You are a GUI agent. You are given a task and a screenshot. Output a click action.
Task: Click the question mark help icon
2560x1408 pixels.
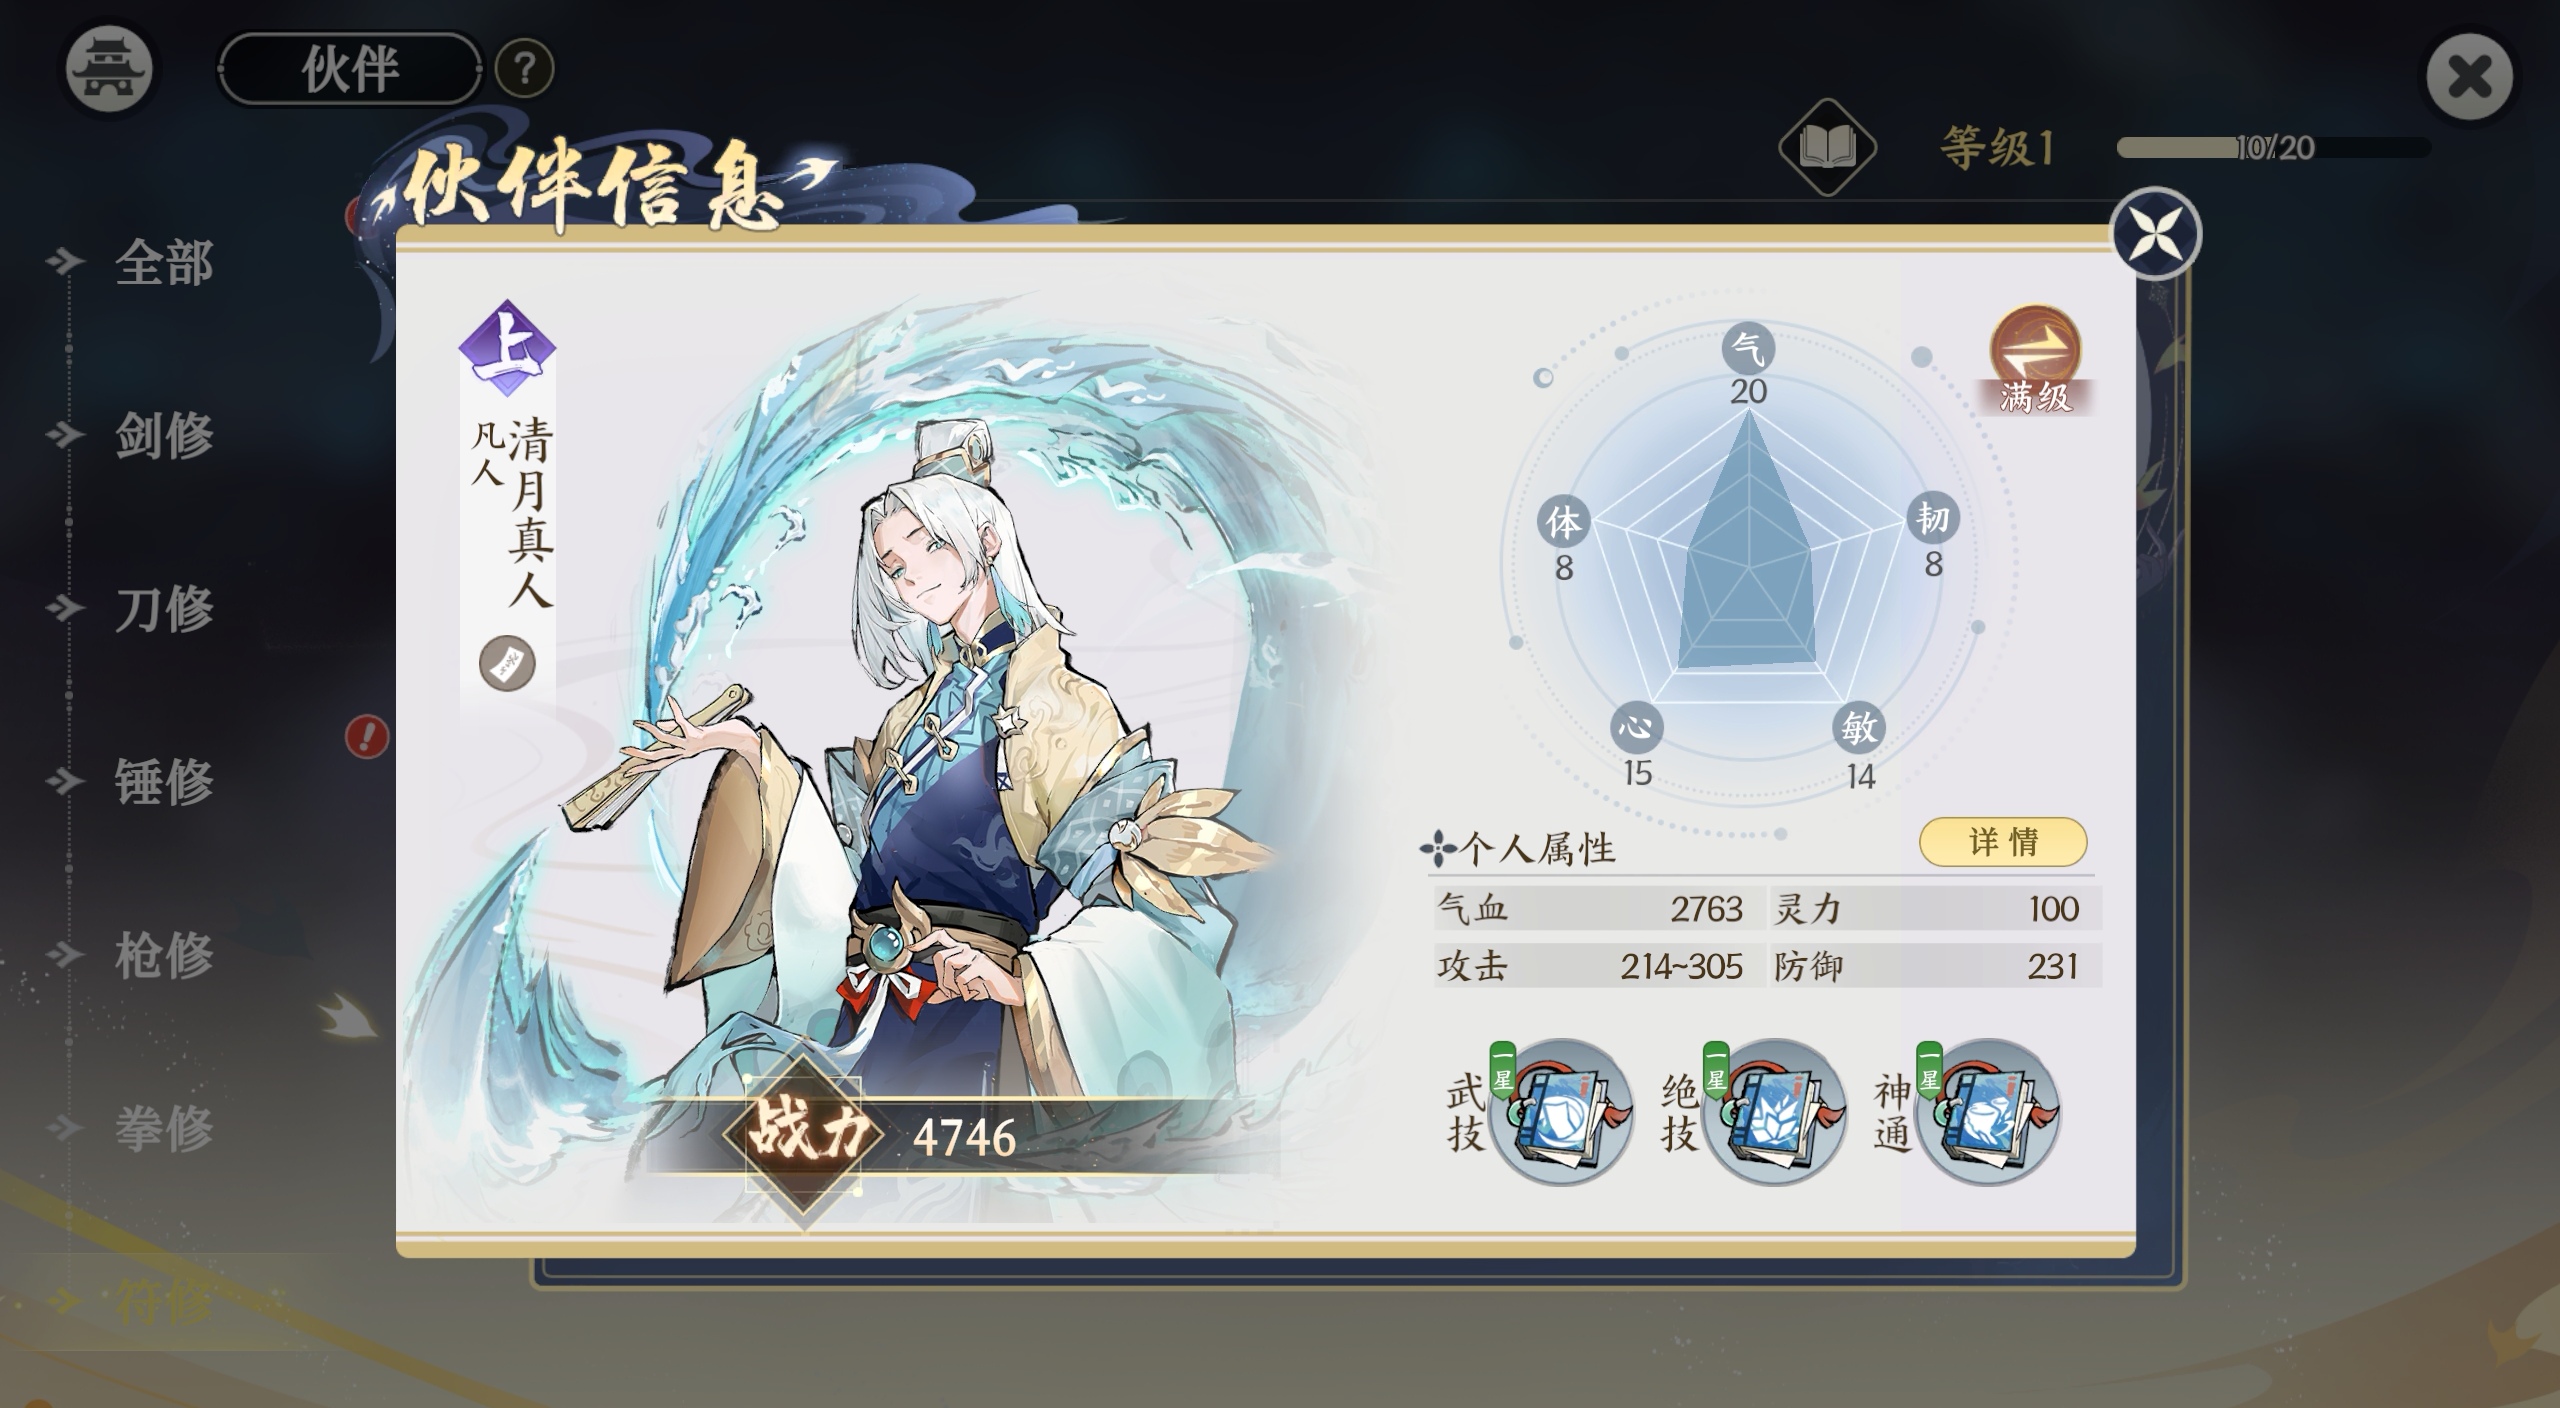coord(525,69)
